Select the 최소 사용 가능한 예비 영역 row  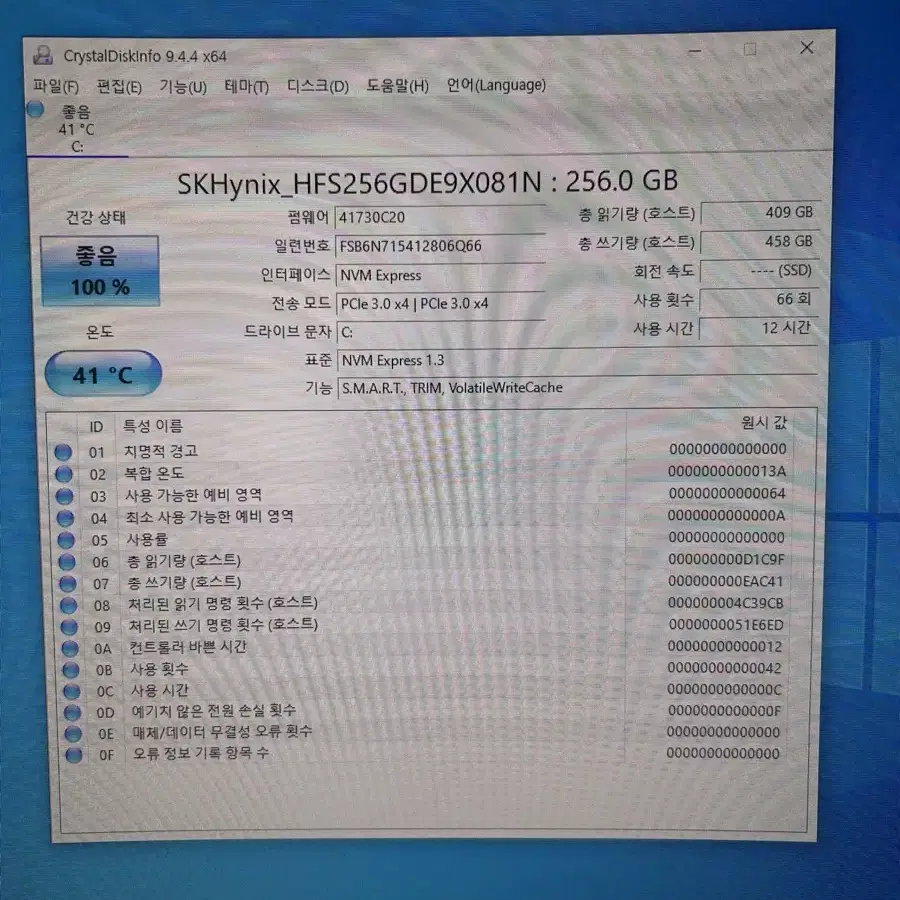click(424, 517)
